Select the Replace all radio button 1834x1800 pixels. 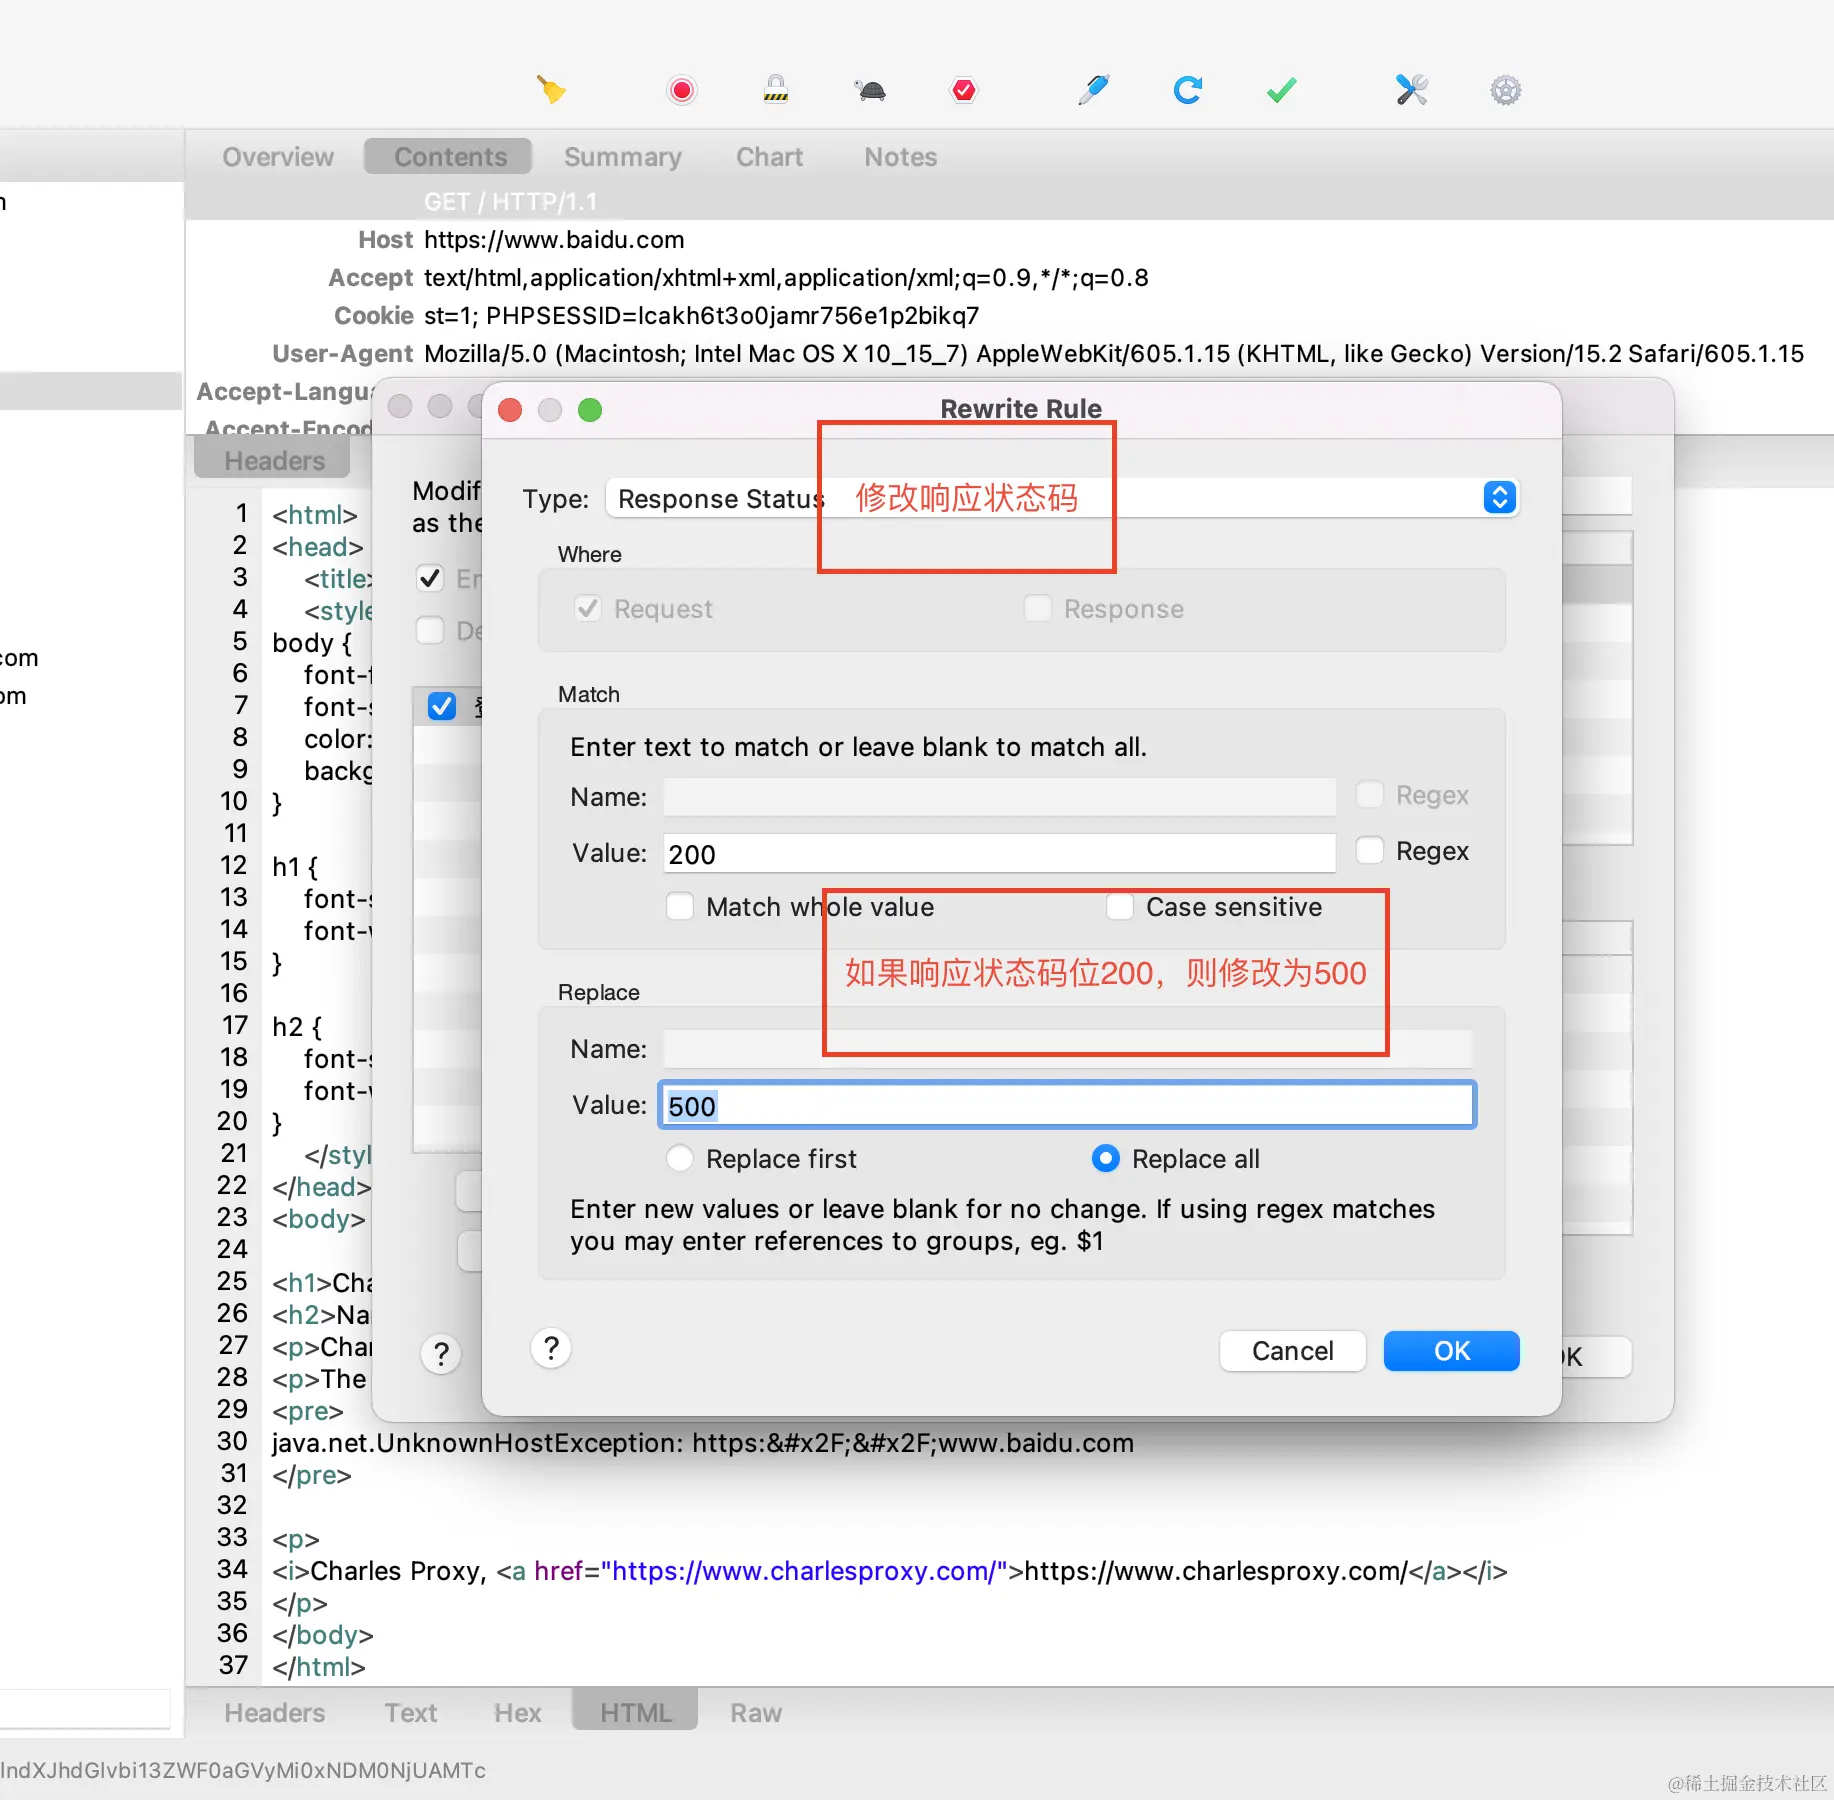coord(1106,1159)
